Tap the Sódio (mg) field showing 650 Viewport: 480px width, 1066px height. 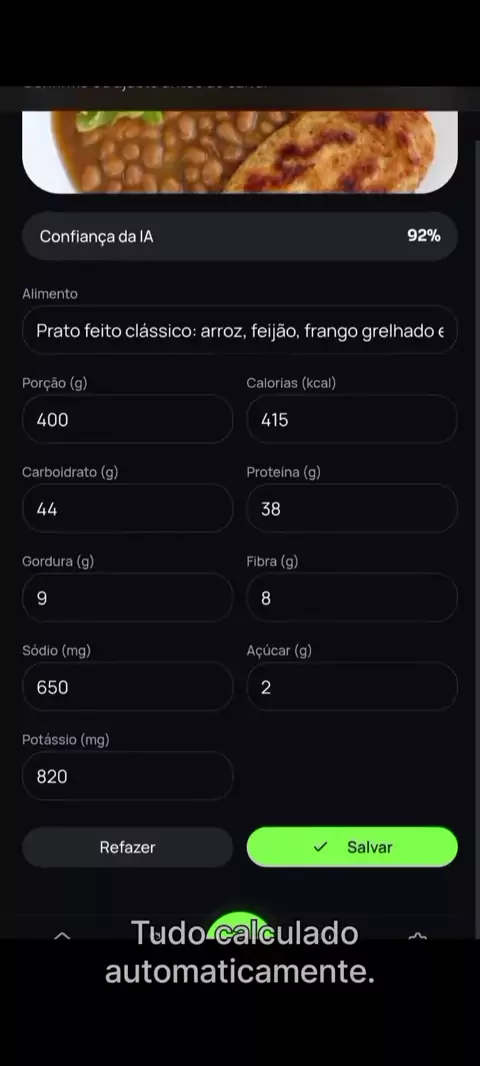[127, 687]
